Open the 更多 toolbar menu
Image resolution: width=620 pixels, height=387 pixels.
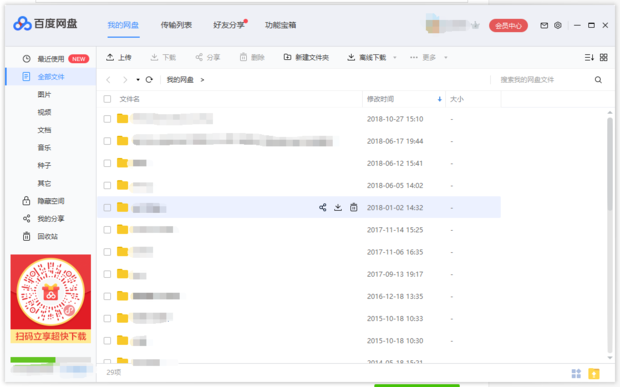tap(423, 58)
